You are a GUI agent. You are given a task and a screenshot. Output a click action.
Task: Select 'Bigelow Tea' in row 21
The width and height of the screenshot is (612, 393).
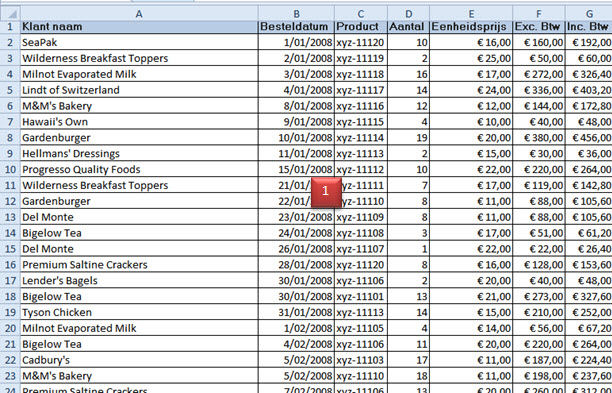point(139,344)
